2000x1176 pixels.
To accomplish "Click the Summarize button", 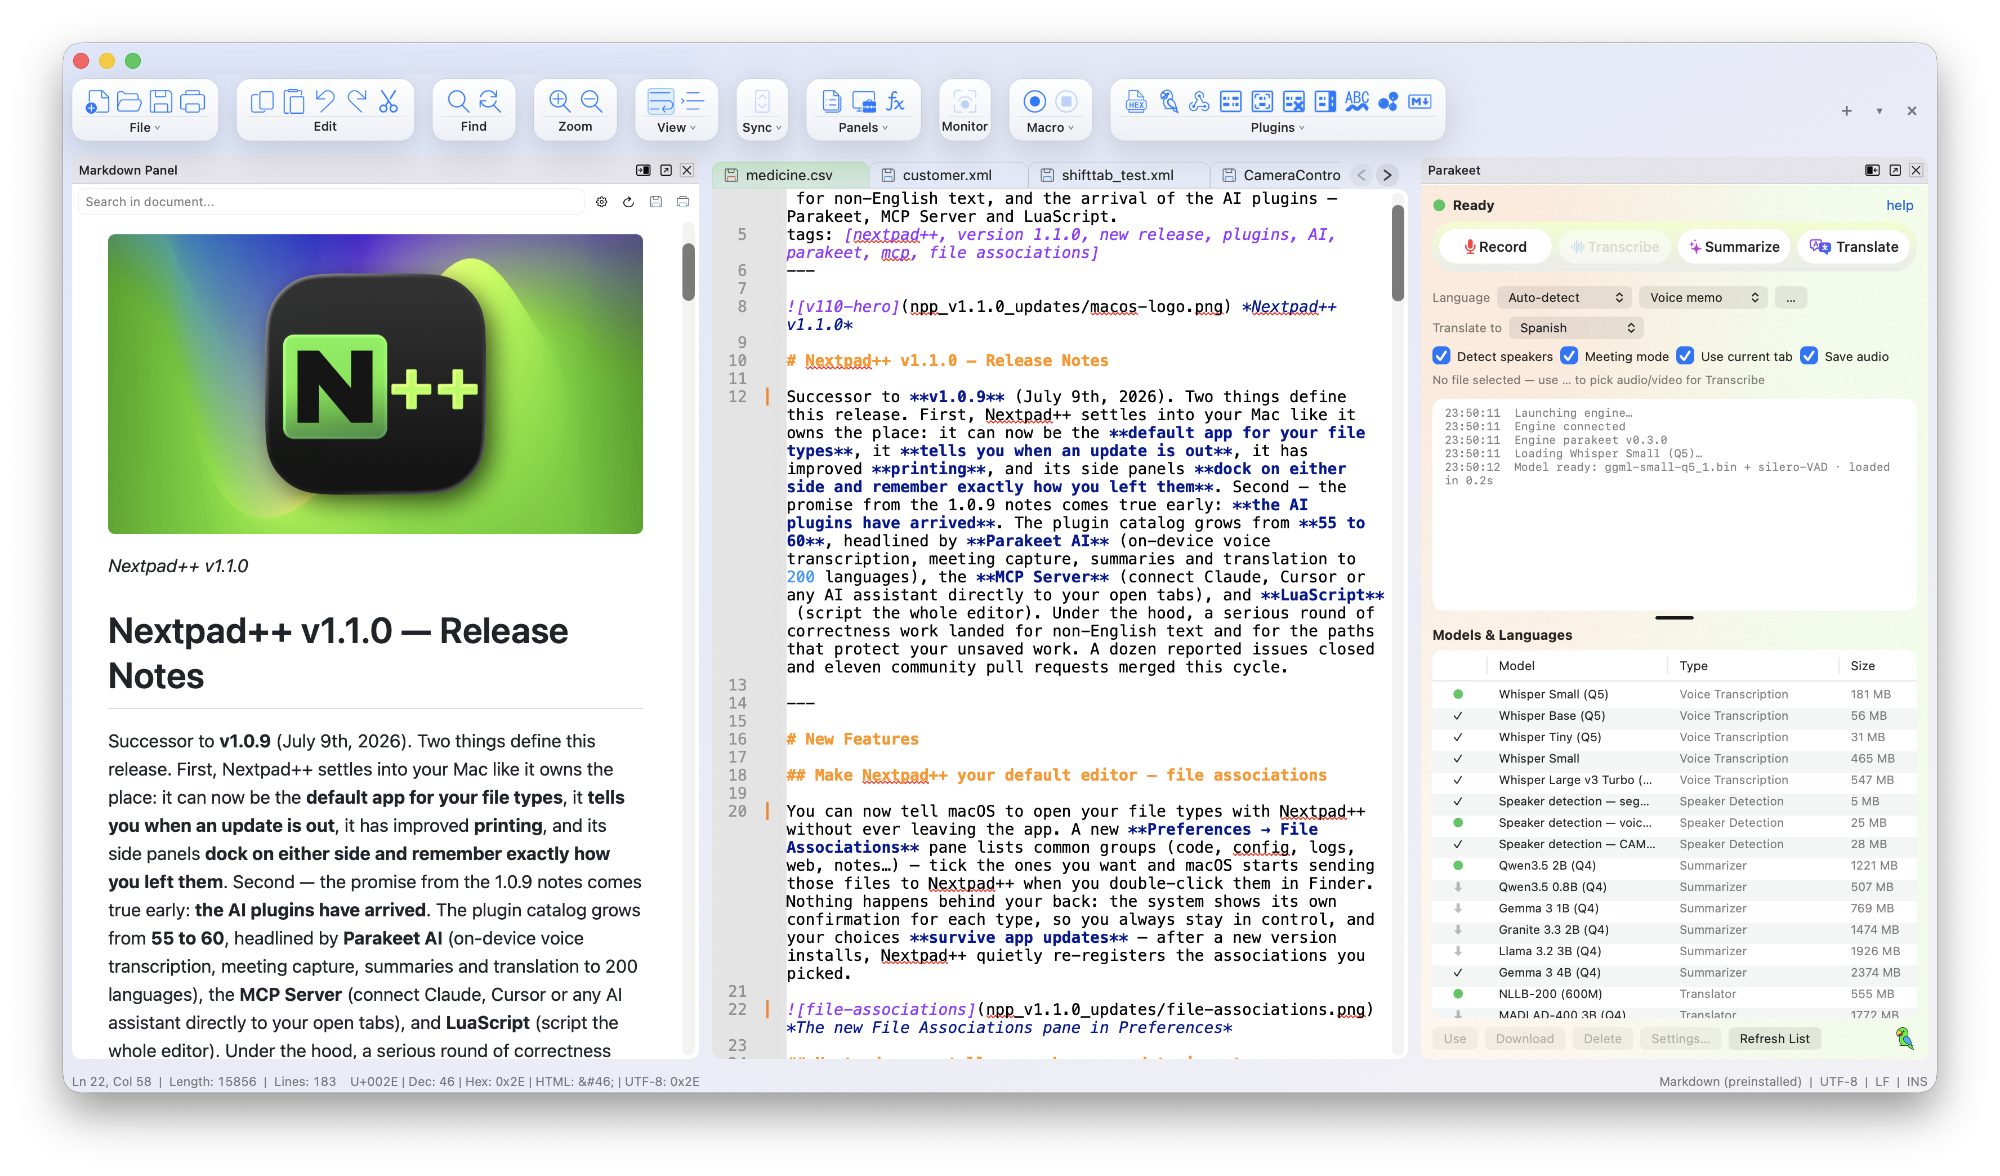I will (1735, 247).
